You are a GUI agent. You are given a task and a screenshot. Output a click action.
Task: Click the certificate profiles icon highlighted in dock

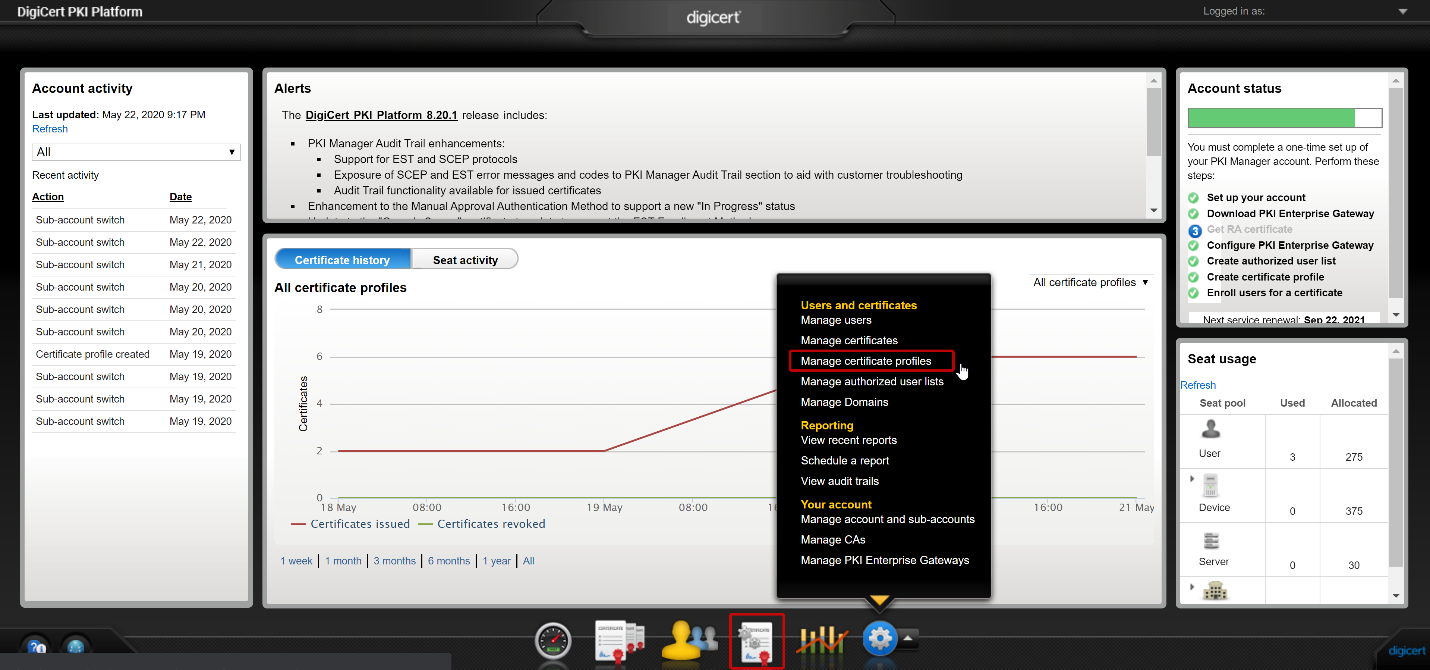757,640
